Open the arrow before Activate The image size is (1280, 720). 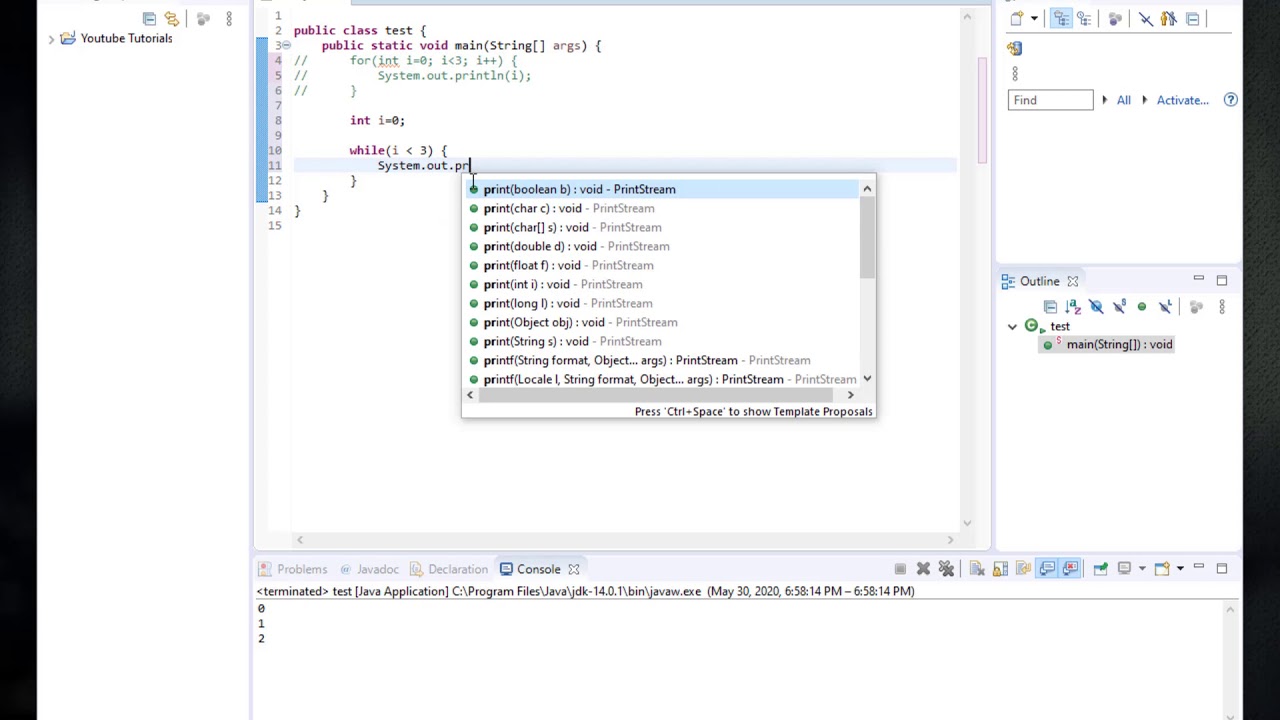pos(1145,100)
